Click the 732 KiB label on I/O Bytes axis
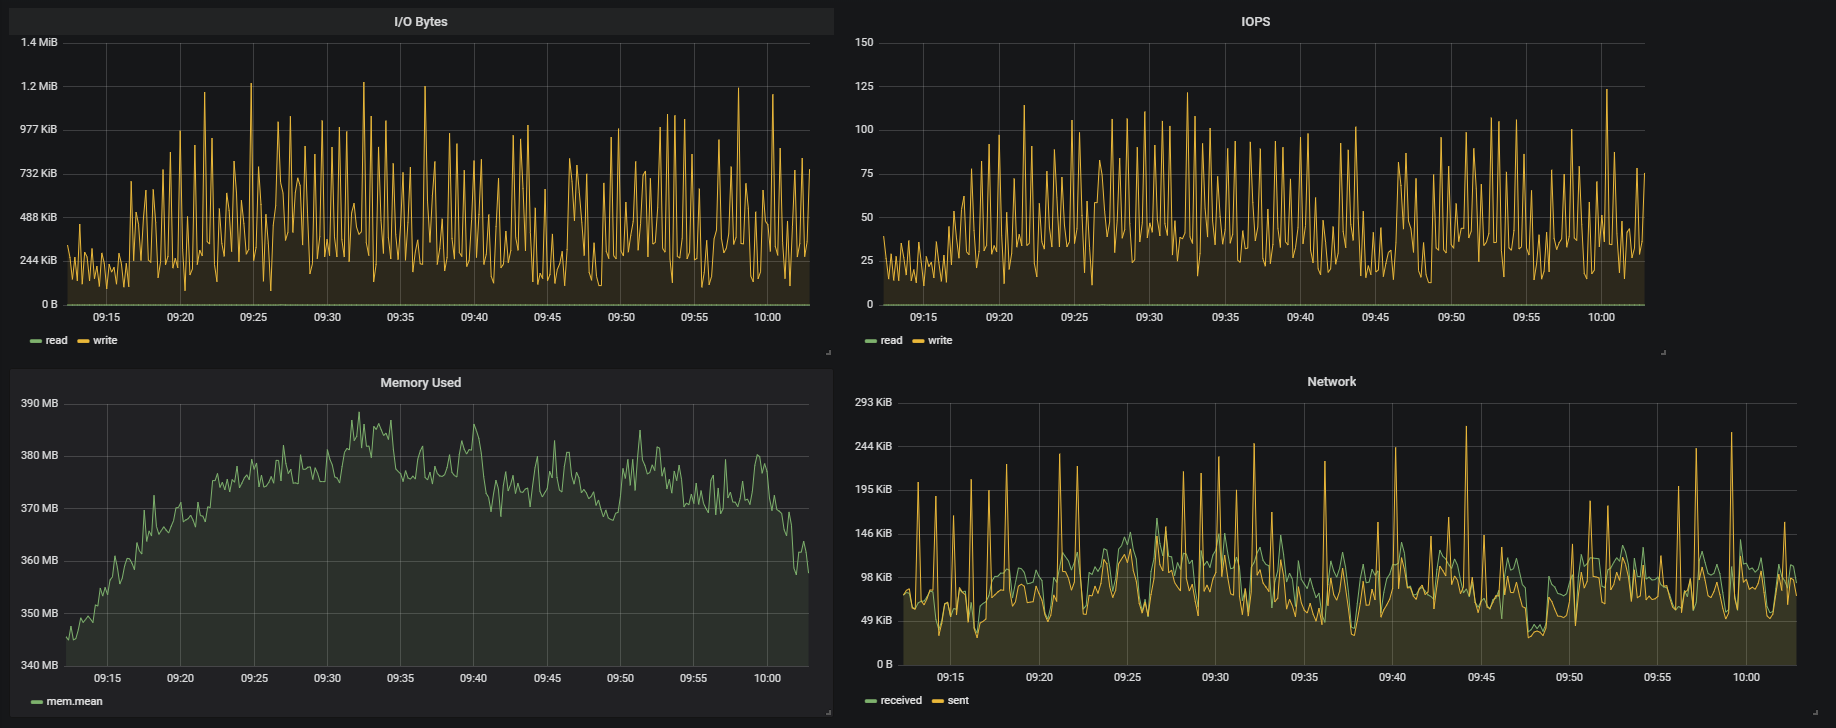Screen dimensions: 1836x728 pyautogui.click(x=39, y=174)
